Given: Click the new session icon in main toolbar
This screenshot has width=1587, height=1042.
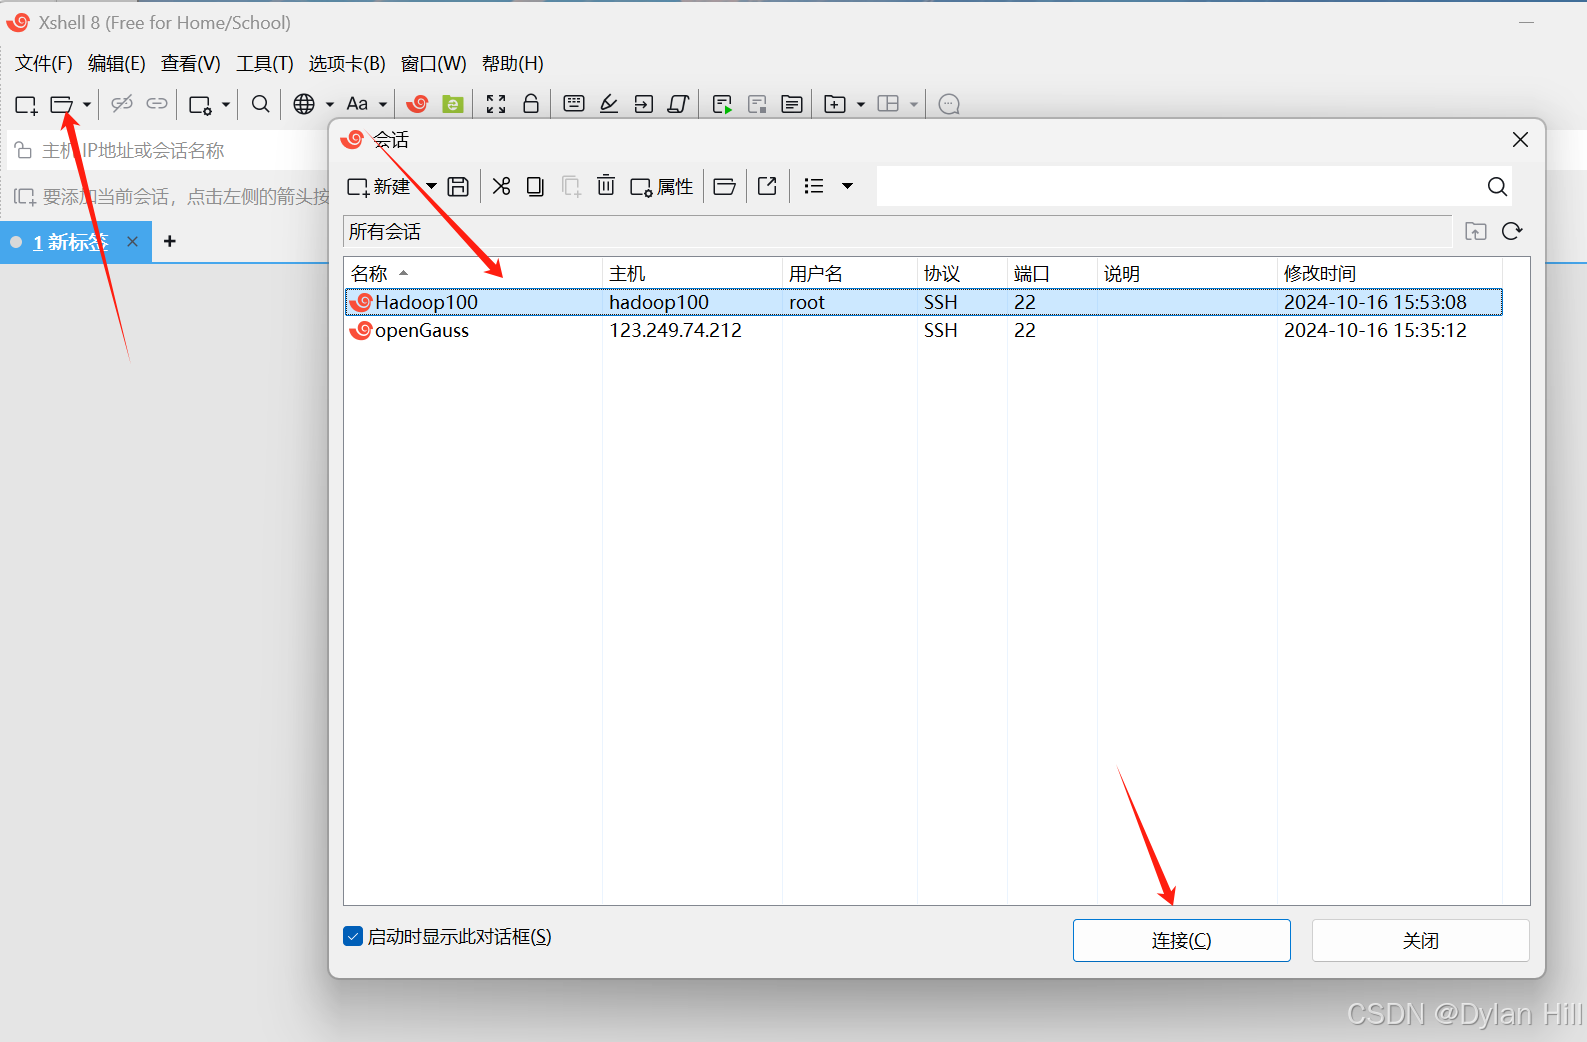Looking at the screenshot, I should pyautogui.click(x=26, y=104).
